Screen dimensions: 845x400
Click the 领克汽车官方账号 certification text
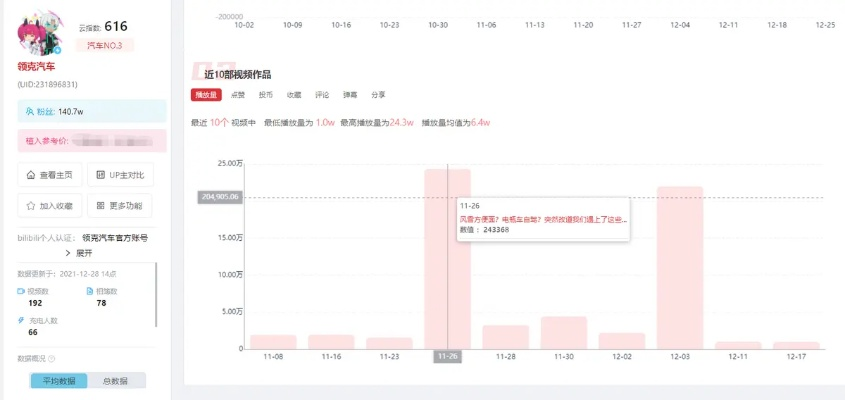click(115, 237)
